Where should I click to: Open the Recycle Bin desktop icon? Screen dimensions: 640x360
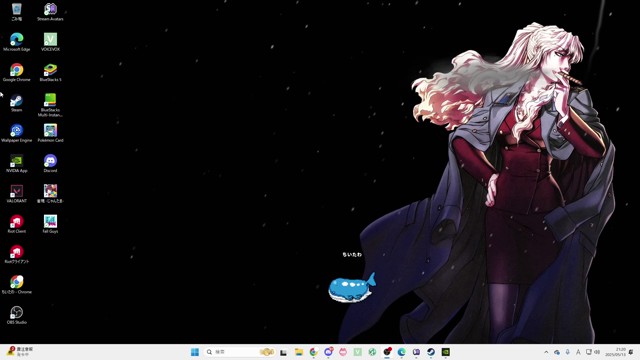(x=17, y=11)
